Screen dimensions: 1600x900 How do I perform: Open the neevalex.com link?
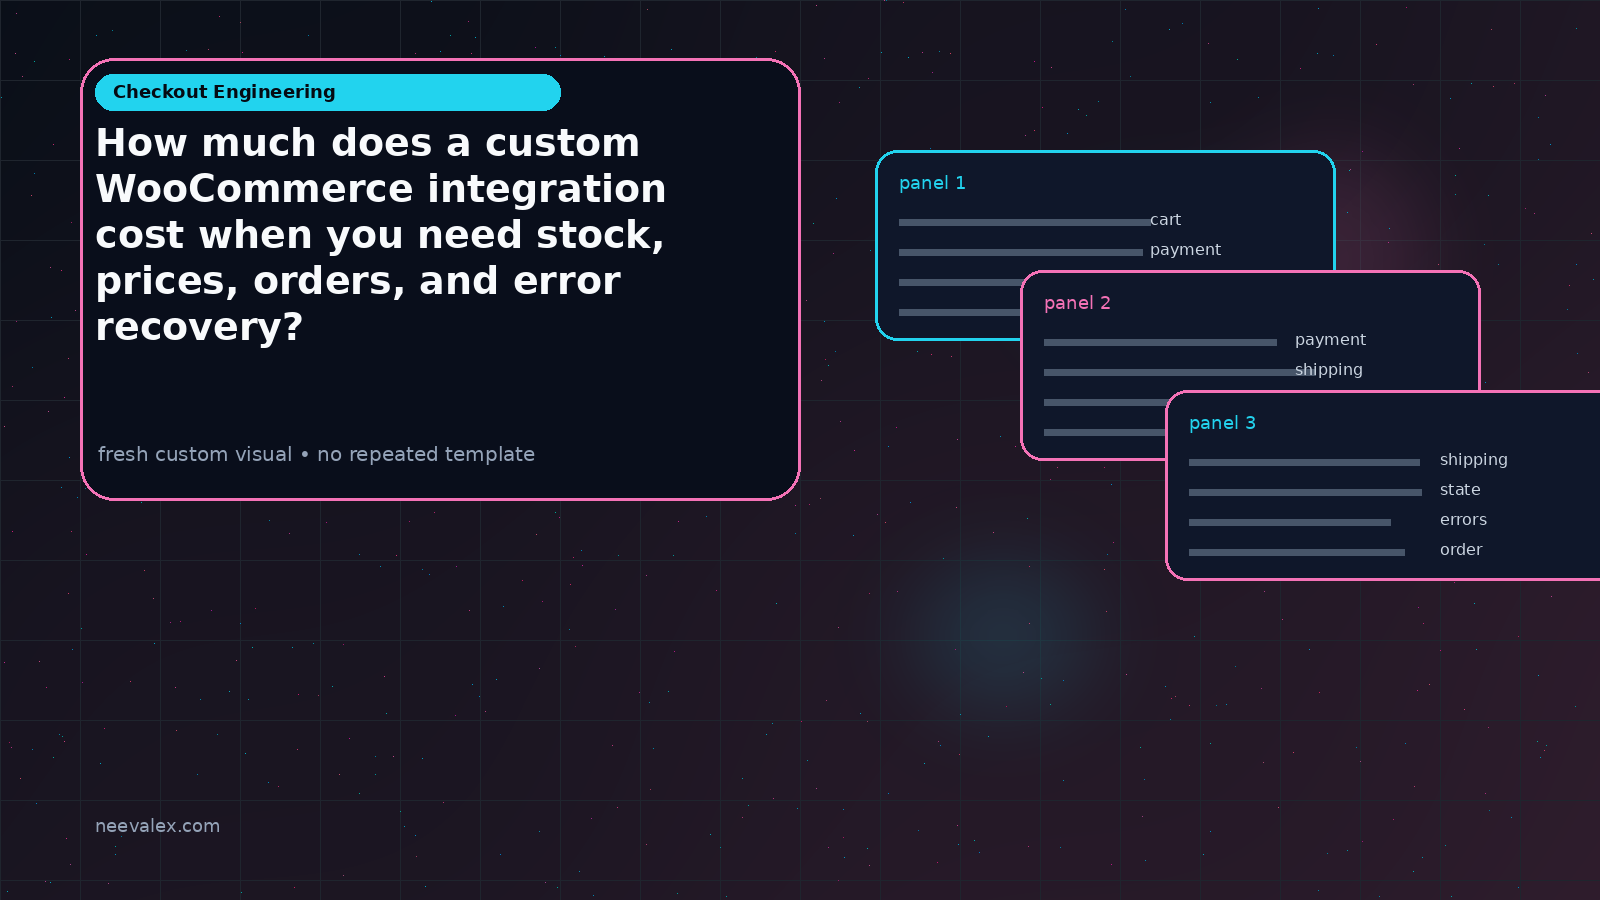coord(157,826)
